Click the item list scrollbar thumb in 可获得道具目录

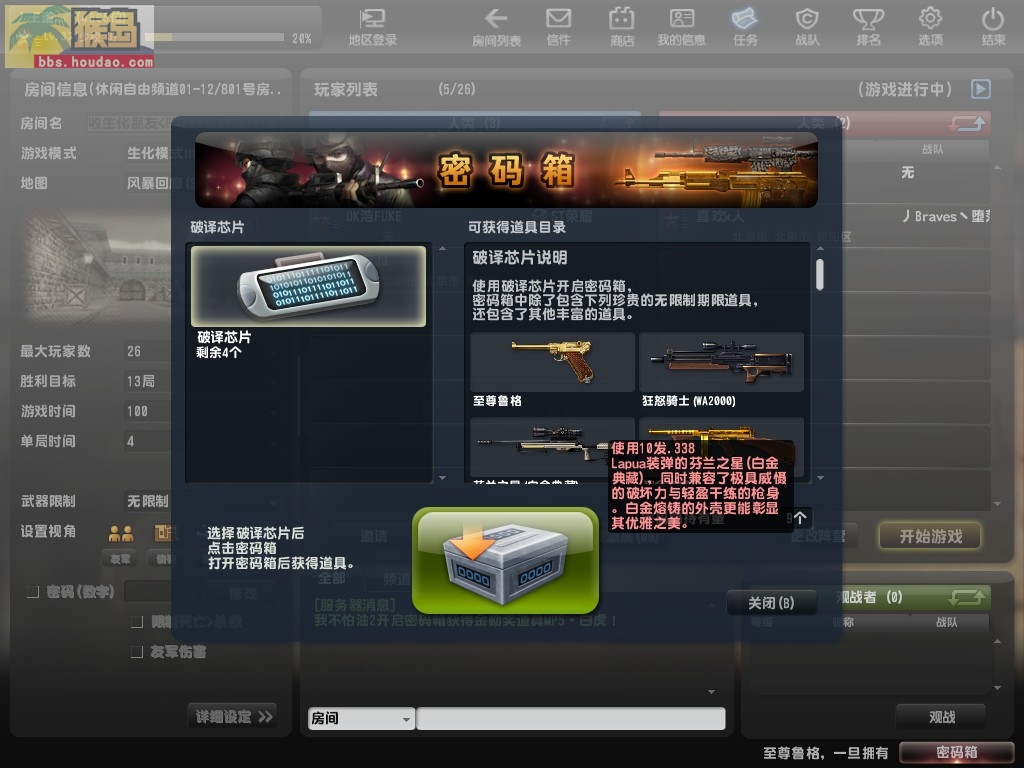coord(820,274)
